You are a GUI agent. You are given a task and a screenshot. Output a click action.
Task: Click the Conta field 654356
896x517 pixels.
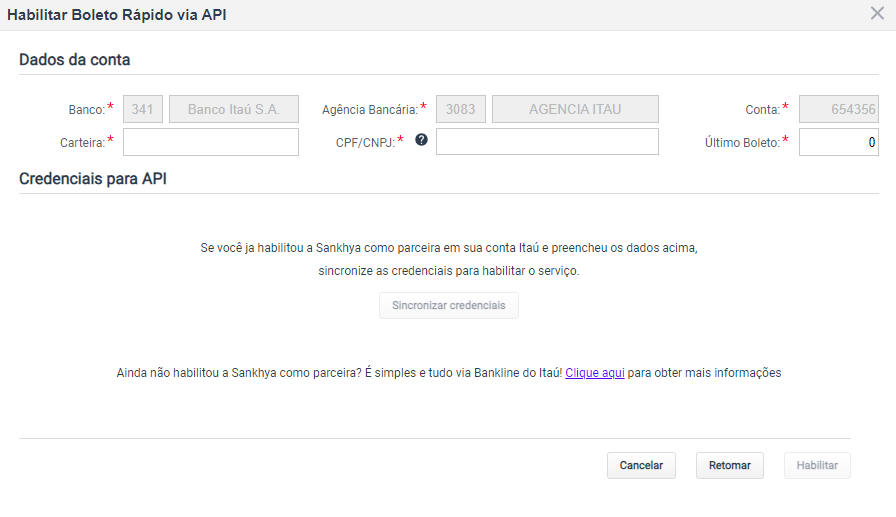pyautogui.click(x=838, y=109)
